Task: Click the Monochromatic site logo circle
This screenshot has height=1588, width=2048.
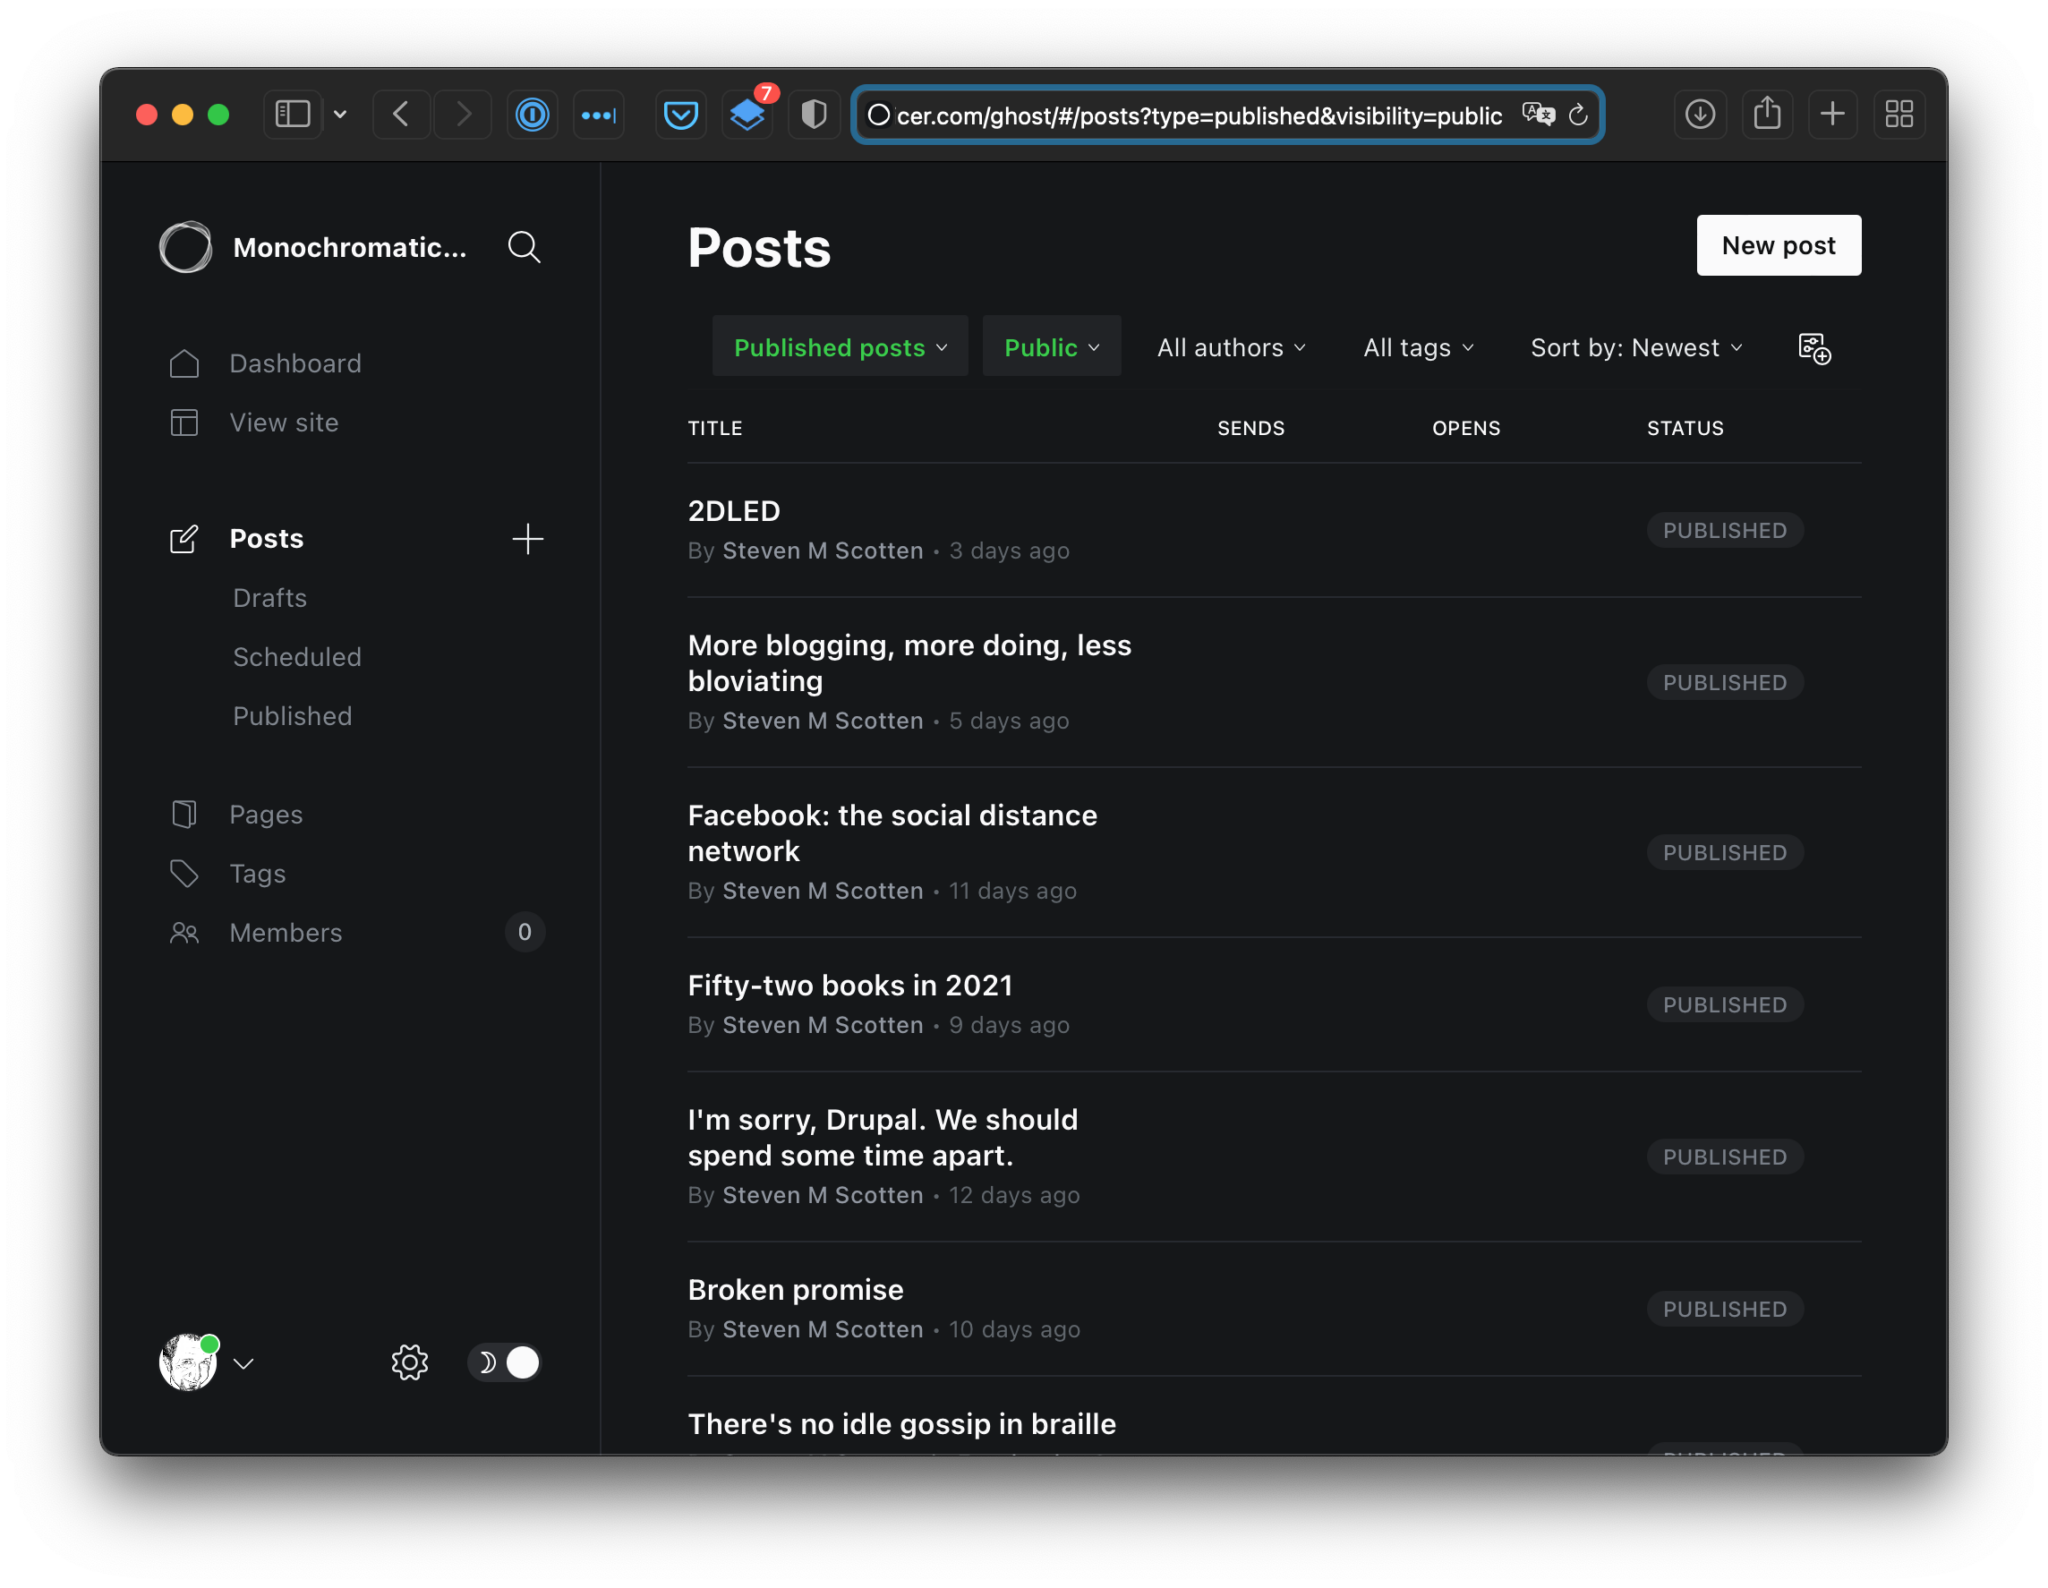Action: [186, 247]
